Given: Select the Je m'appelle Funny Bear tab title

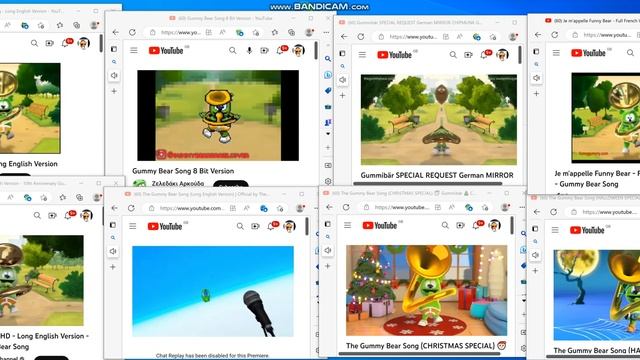Looking at the screenshot, I should [592, 20].
